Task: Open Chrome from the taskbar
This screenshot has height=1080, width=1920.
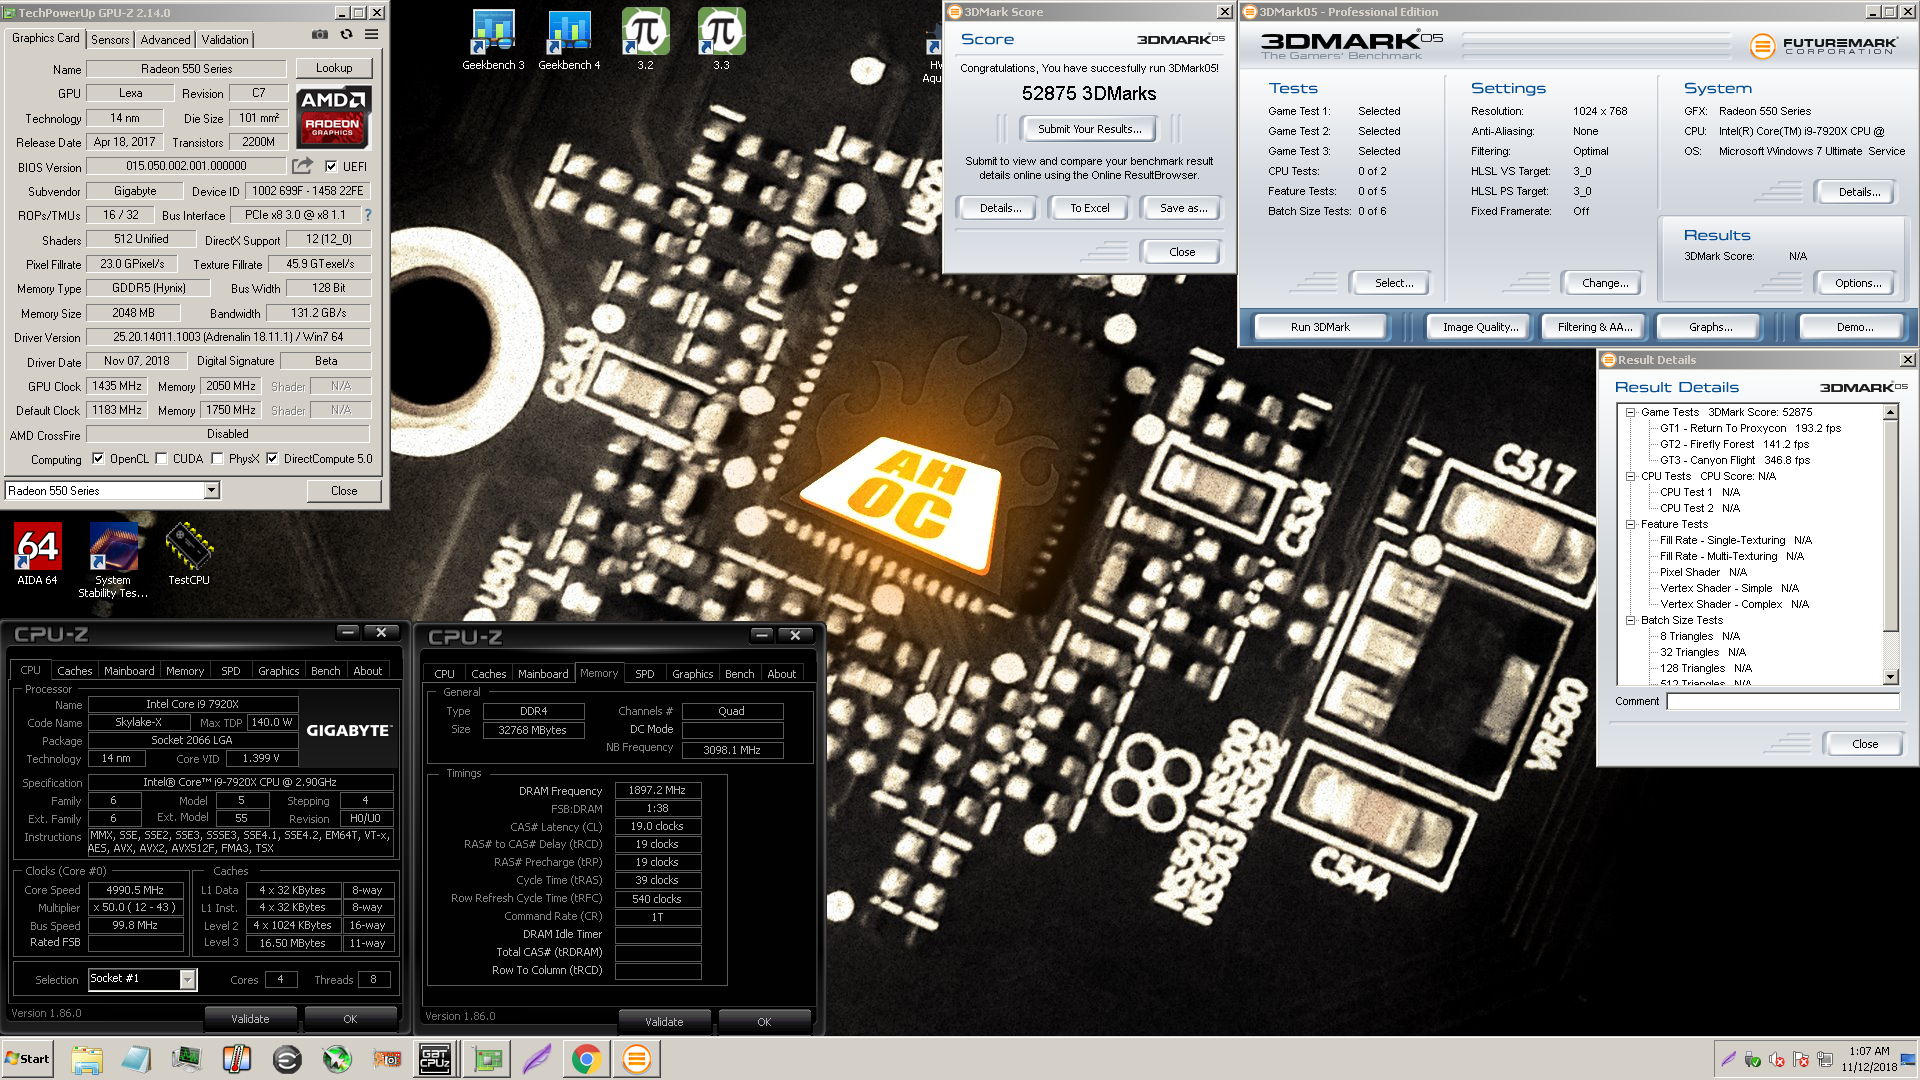Action: pyautogui.click(x=587, y=1059)
